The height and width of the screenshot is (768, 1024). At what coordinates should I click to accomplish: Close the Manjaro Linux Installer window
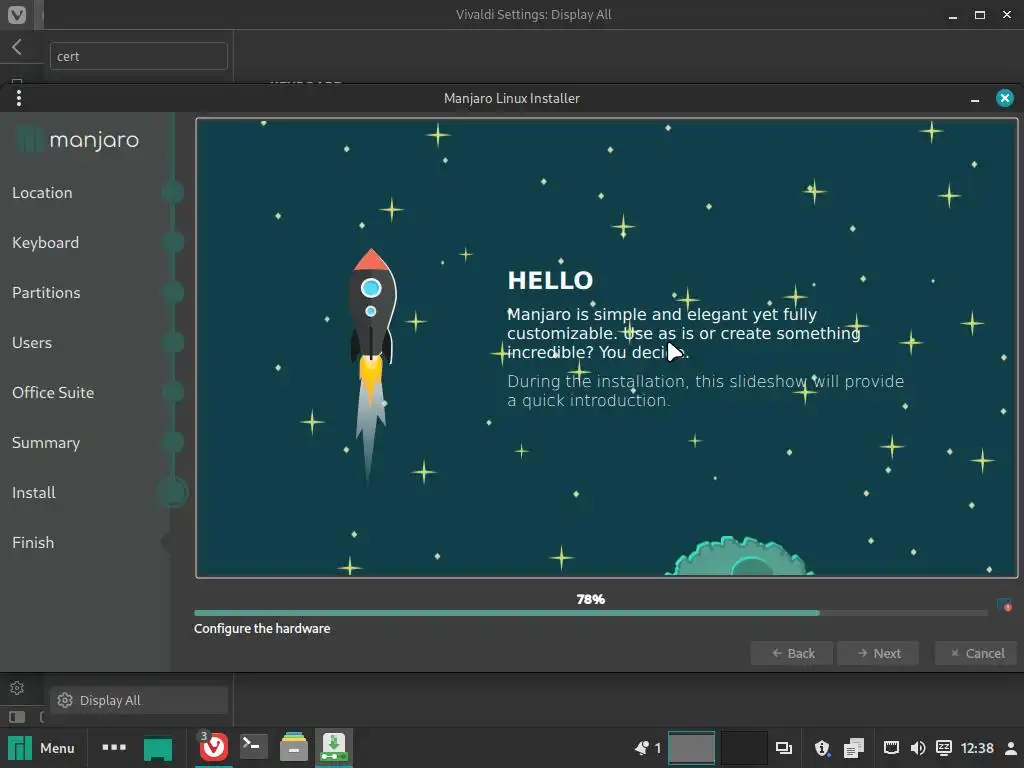(x=1004, y=98)
